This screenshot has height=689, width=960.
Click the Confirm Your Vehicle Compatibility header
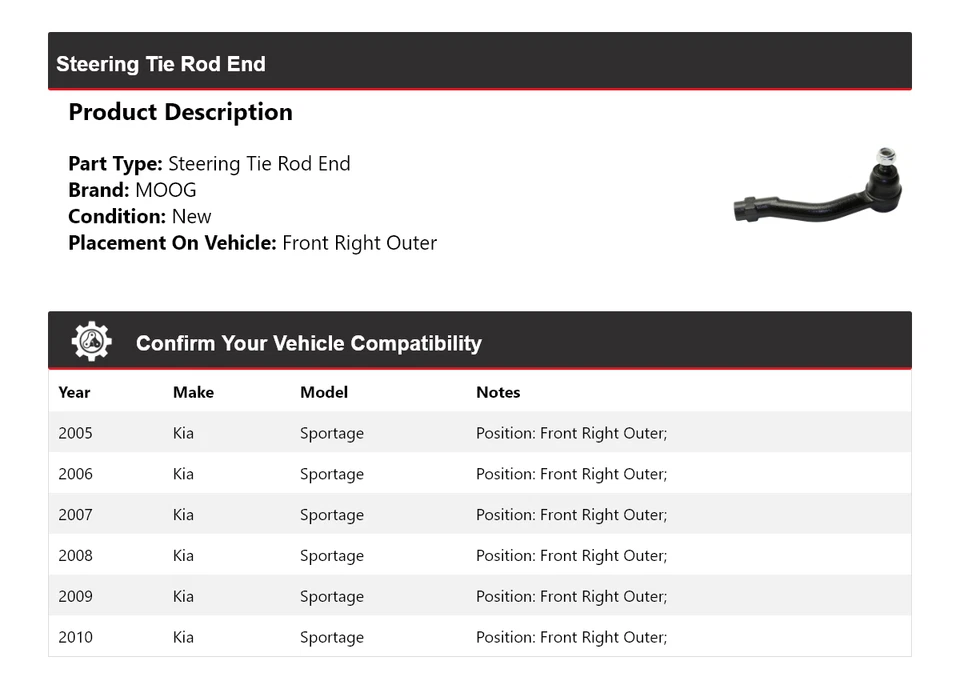308,343
